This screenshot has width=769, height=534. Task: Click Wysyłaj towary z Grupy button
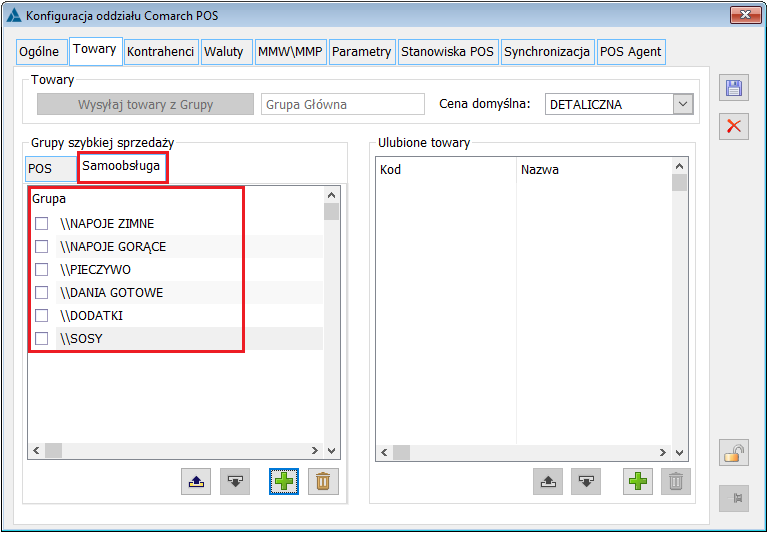[146, 104]
